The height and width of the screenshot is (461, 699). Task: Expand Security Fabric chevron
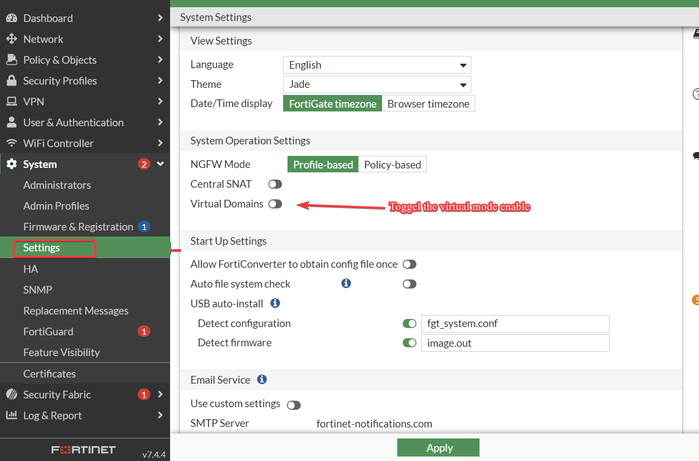coord(160,394)
